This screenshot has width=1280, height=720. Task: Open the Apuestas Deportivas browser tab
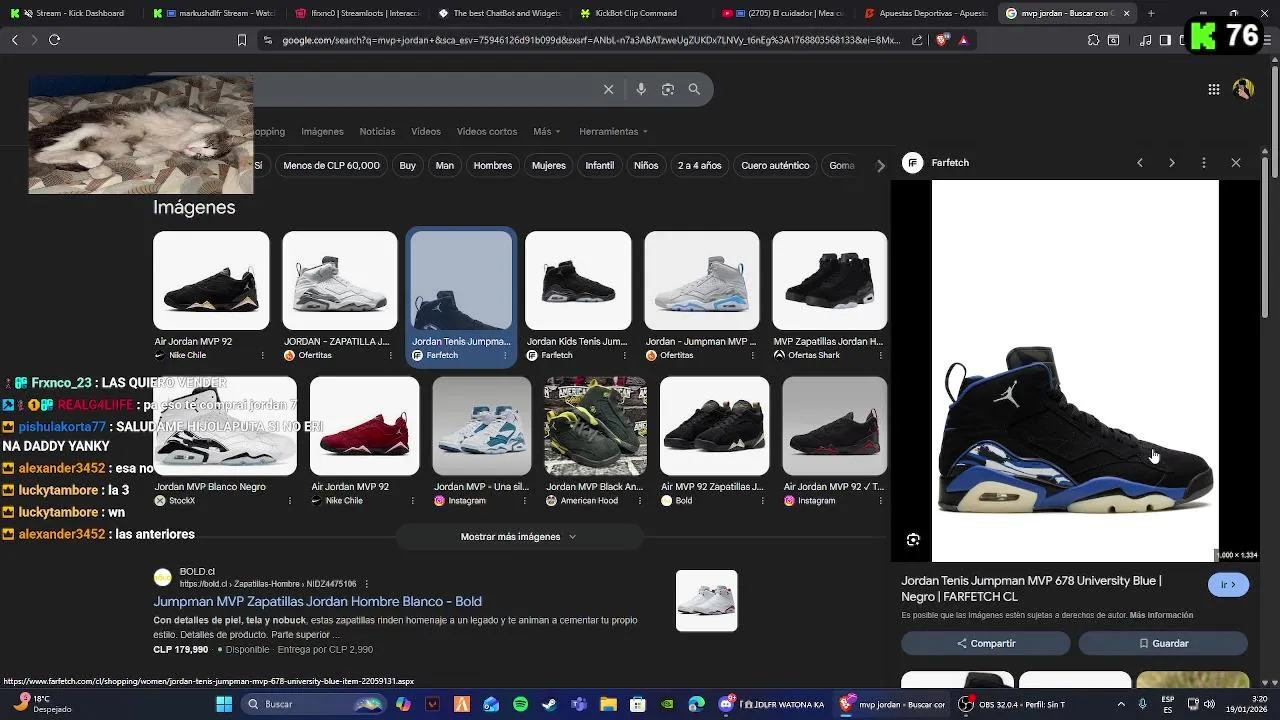pyautogui.click(x=926, y=13)
